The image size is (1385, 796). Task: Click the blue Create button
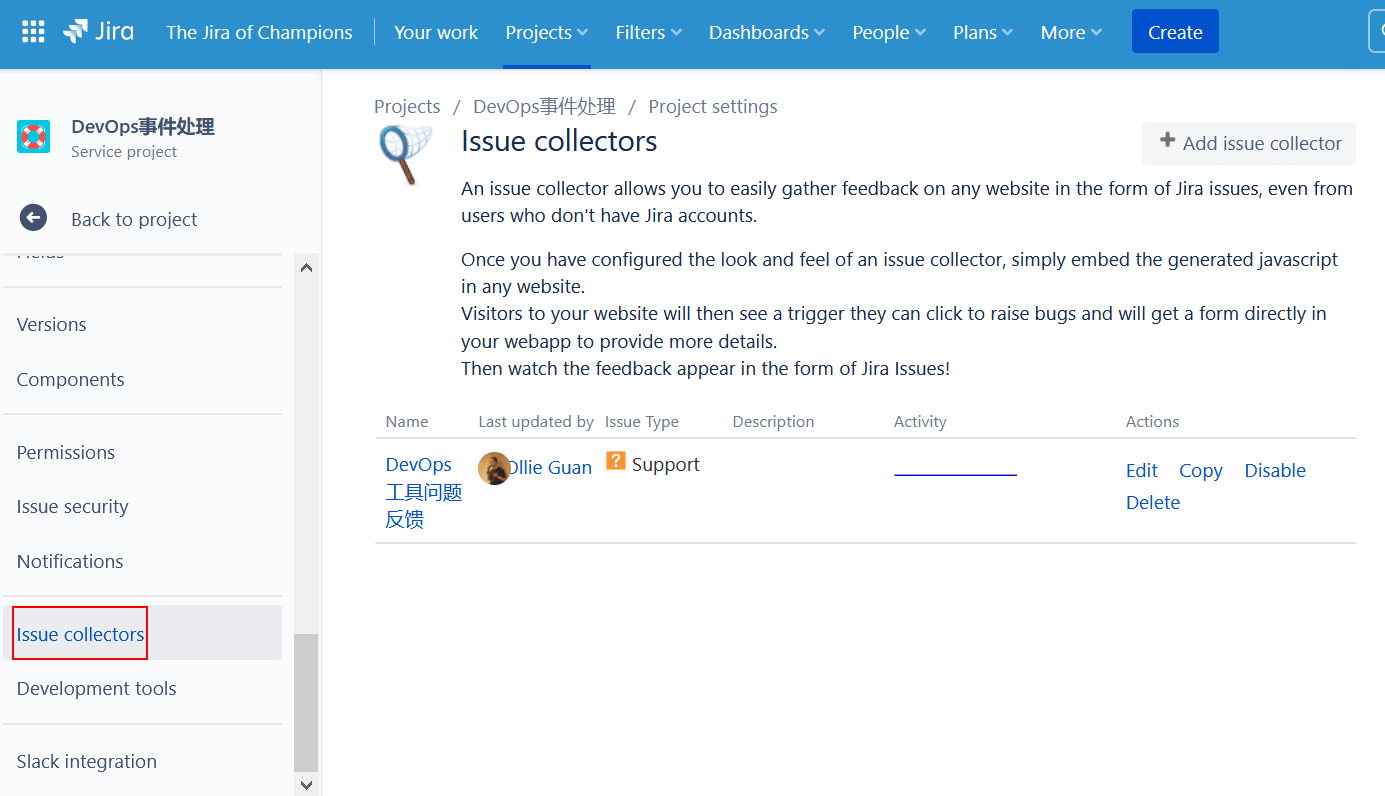pos(1175,32)
